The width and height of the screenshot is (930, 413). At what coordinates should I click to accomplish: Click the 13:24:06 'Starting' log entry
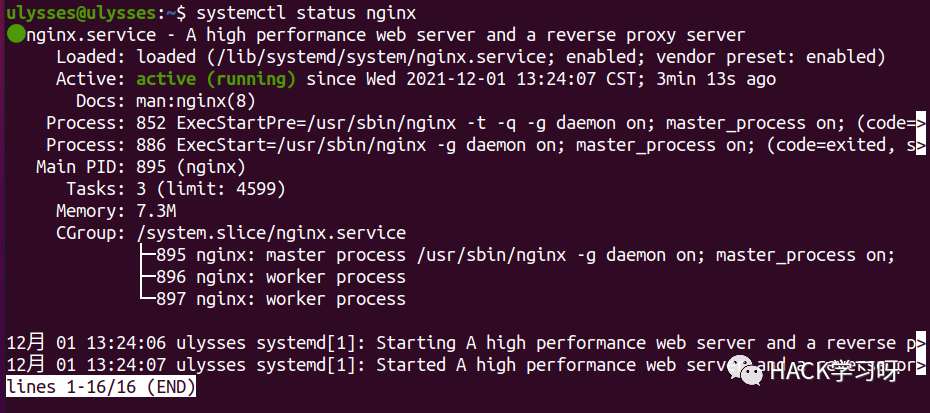tap(460, 343)
